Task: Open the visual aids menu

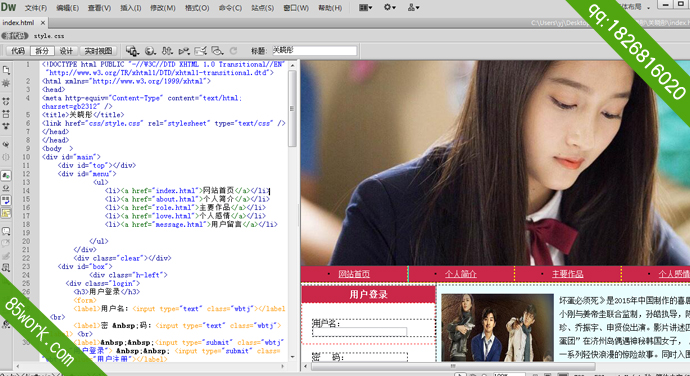Action: (x=217, y=51)
